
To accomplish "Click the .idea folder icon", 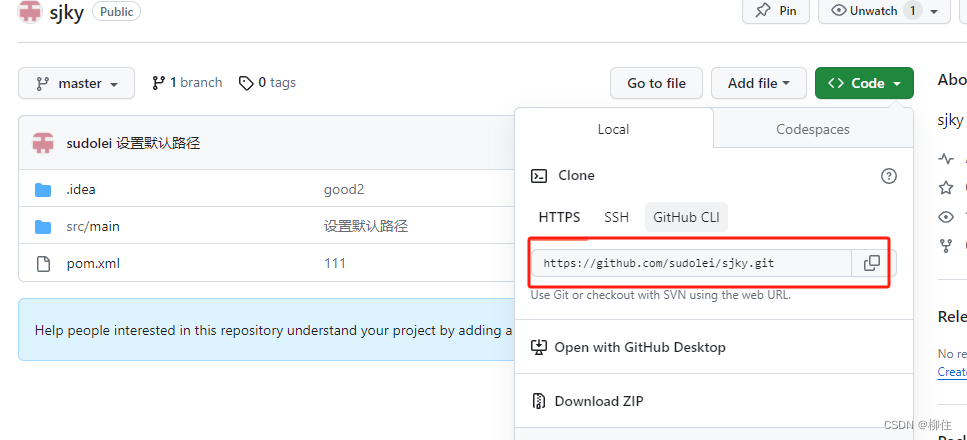I will click(43, 189).
